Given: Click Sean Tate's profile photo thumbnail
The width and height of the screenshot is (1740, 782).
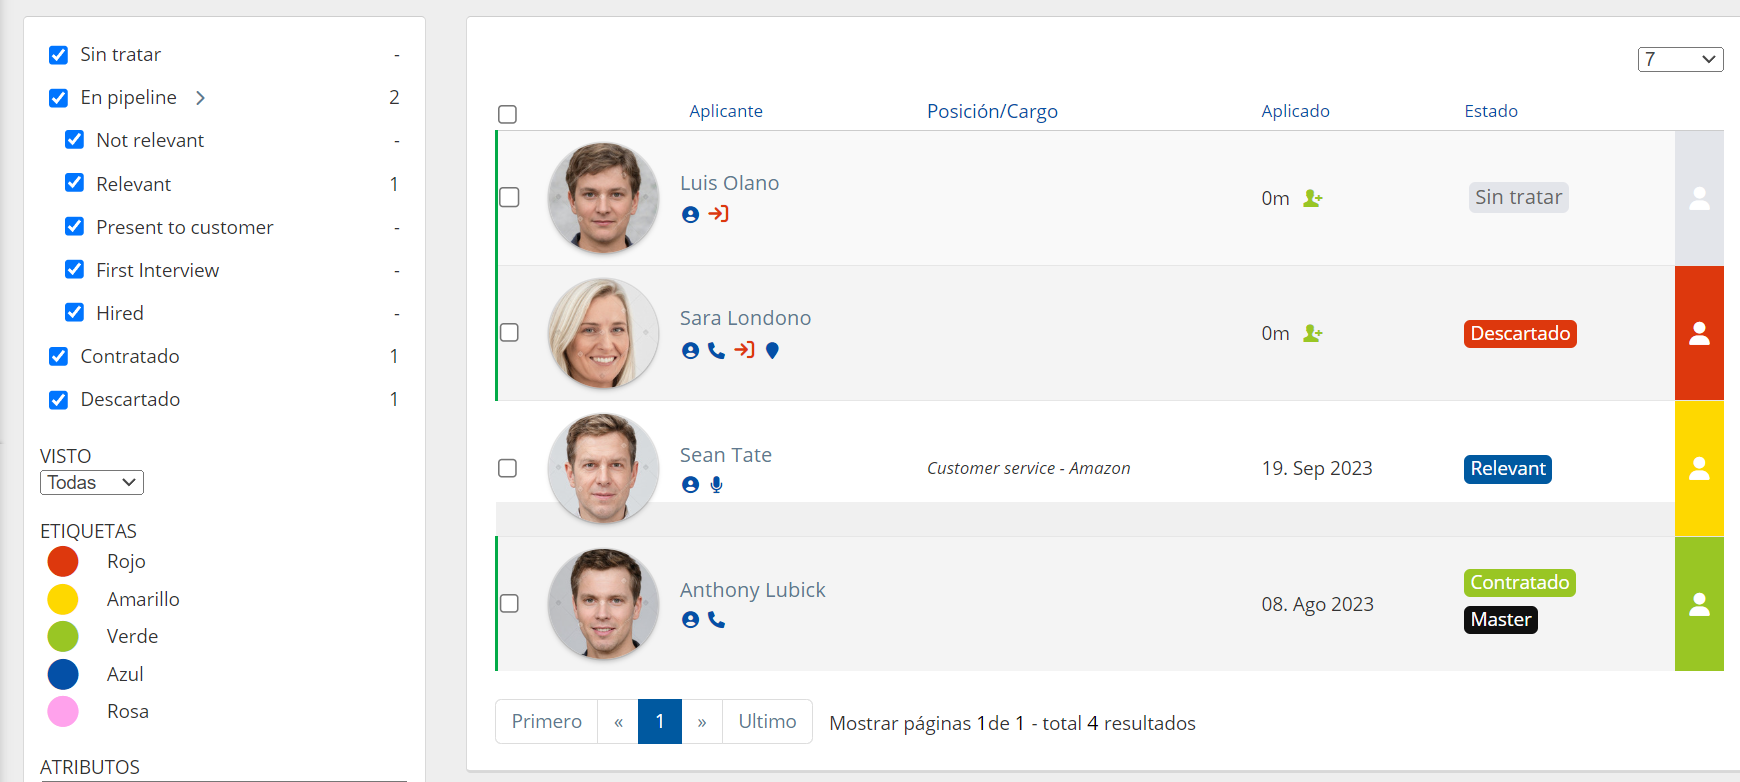Looking at the screenshot, I should [603, 468].
